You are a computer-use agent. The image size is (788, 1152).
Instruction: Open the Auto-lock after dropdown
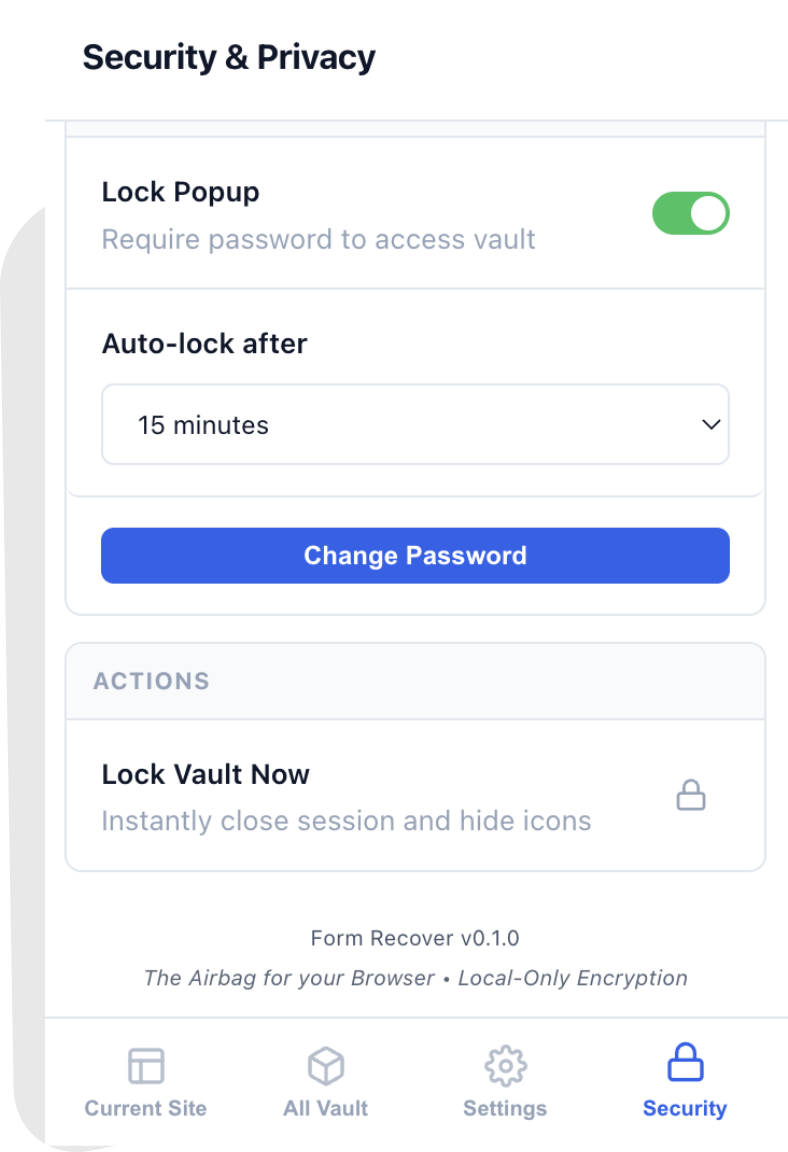415,424
